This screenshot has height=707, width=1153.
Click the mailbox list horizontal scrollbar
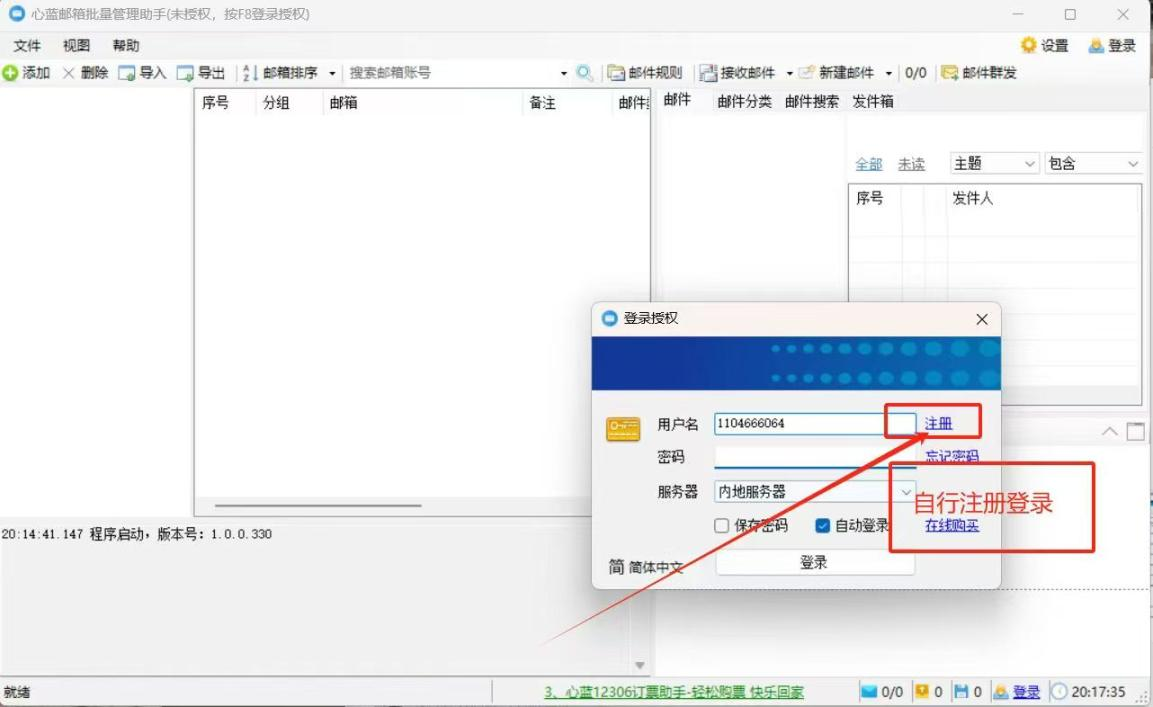pos(318,505)
